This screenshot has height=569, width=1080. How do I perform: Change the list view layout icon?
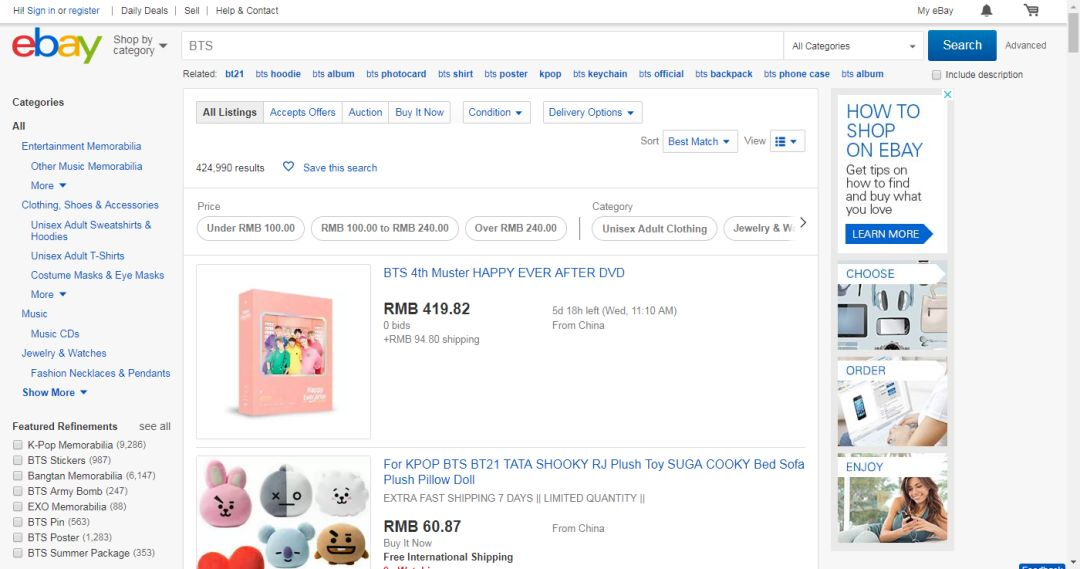click(788, 142)
